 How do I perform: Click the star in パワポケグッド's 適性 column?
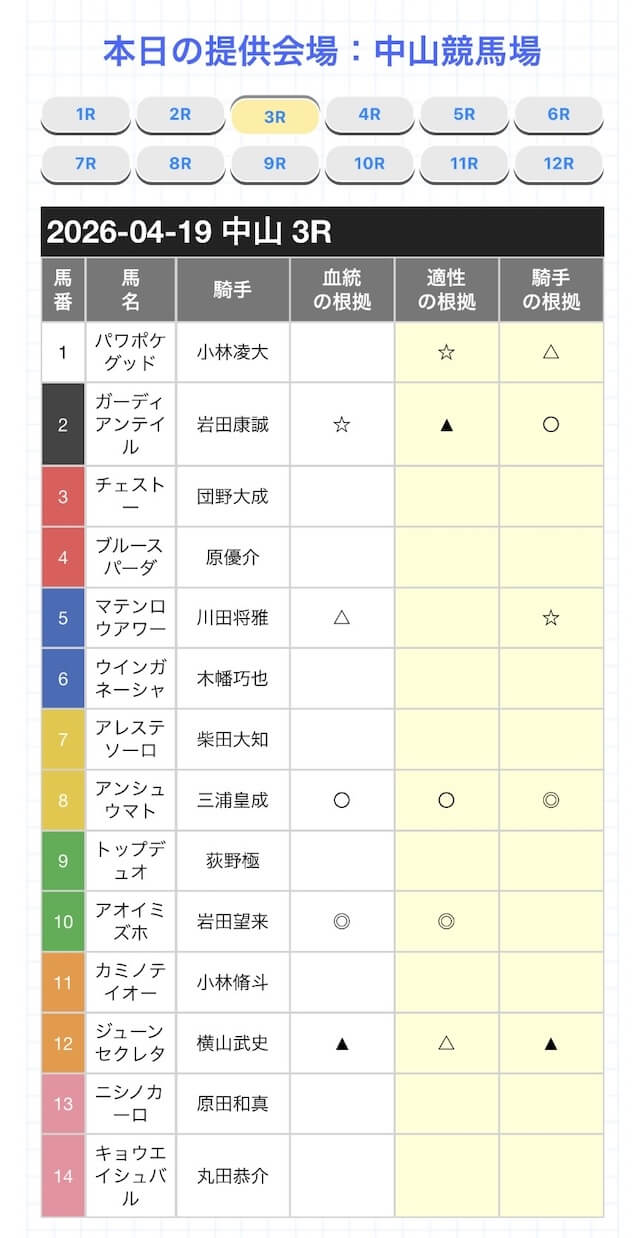point(447,352)
